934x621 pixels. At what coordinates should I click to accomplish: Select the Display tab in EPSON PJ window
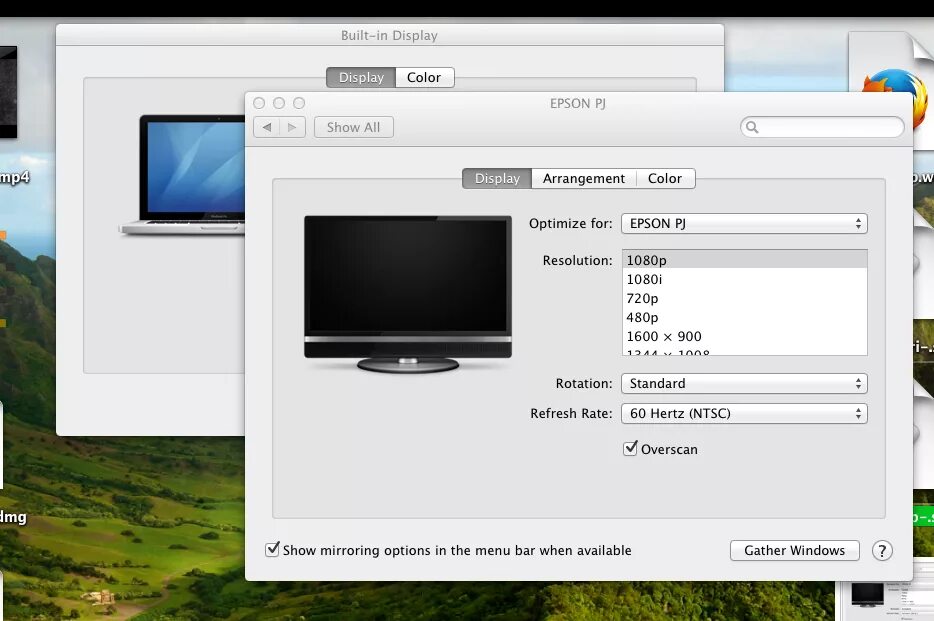click(497, 179)
